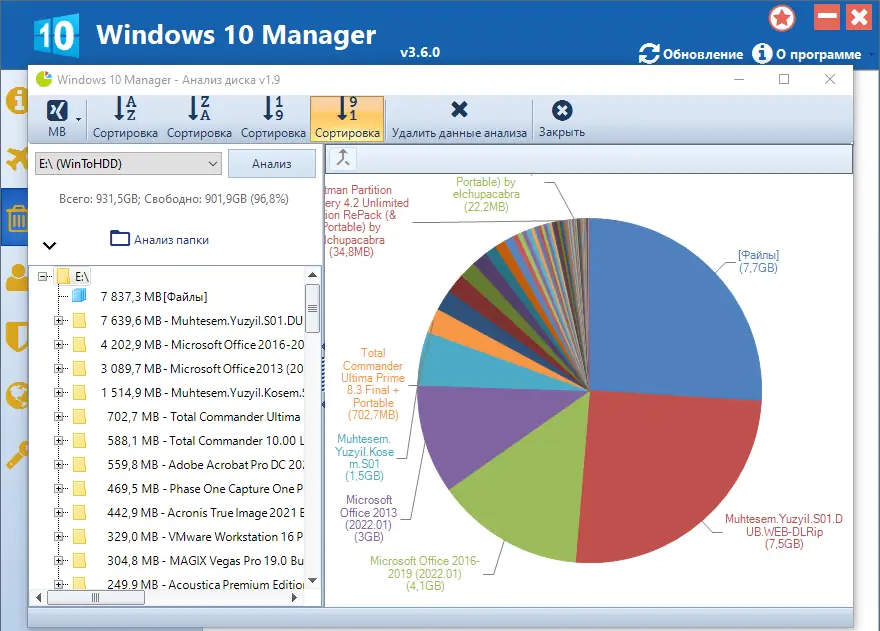Click the blue [Файлы] pie slice

(x=673, y=314)
